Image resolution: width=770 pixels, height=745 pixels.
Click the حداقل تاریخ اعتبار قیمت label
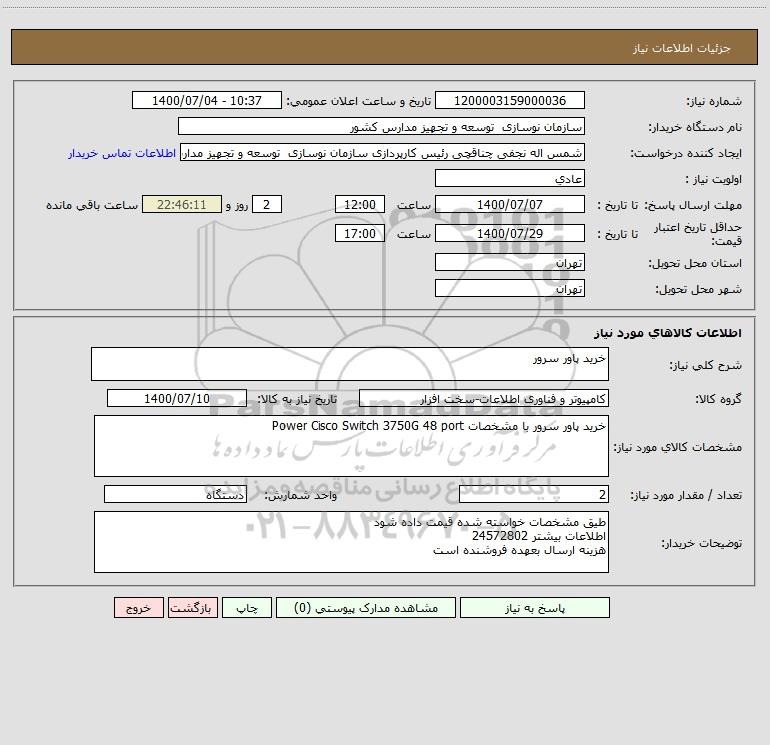[x=697, y=234]
